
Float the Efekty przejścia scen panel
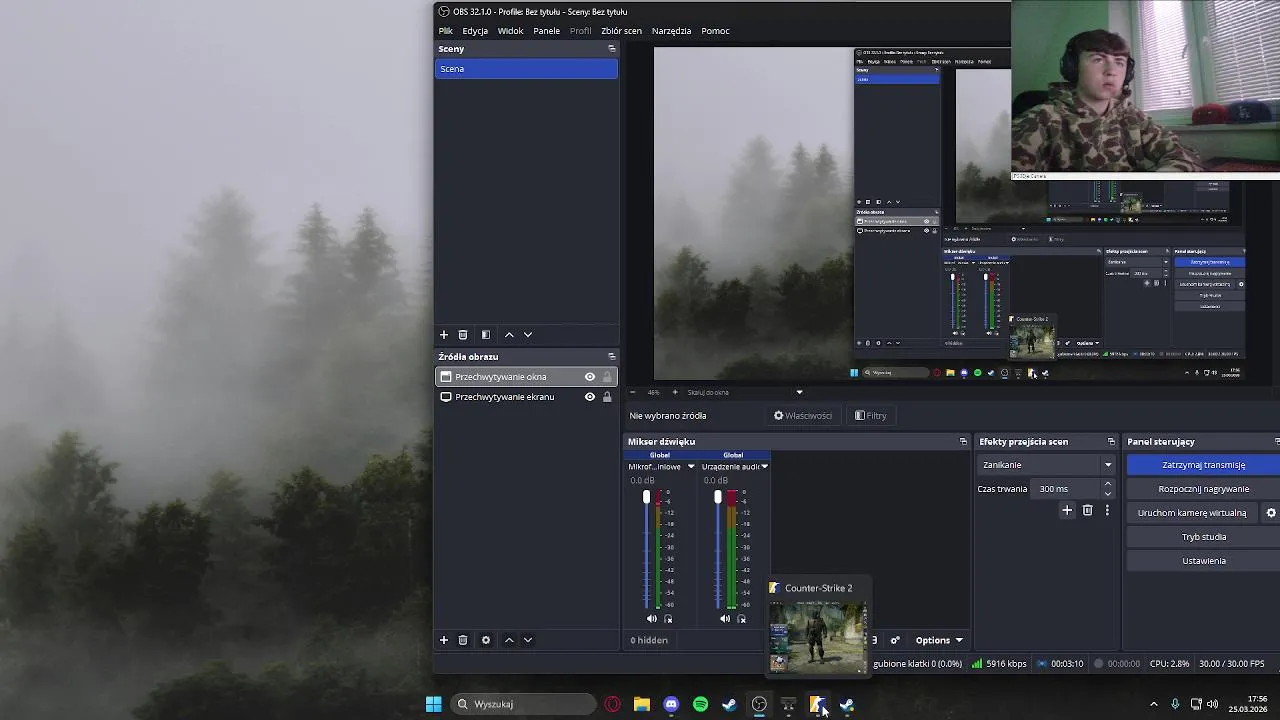1111,442
